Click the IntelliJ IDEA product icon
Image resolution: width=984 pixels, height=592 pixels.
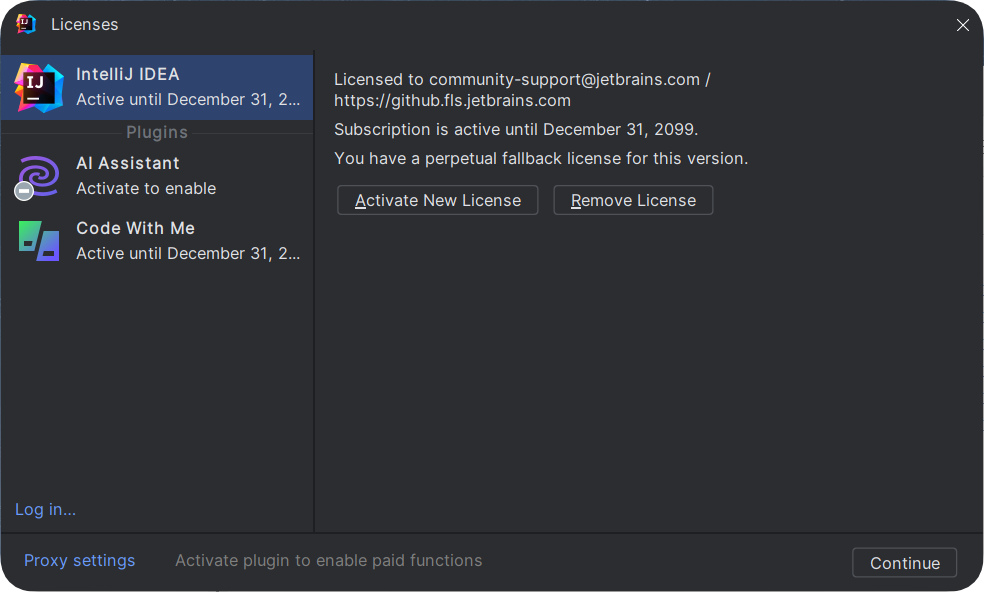point(39,87)
